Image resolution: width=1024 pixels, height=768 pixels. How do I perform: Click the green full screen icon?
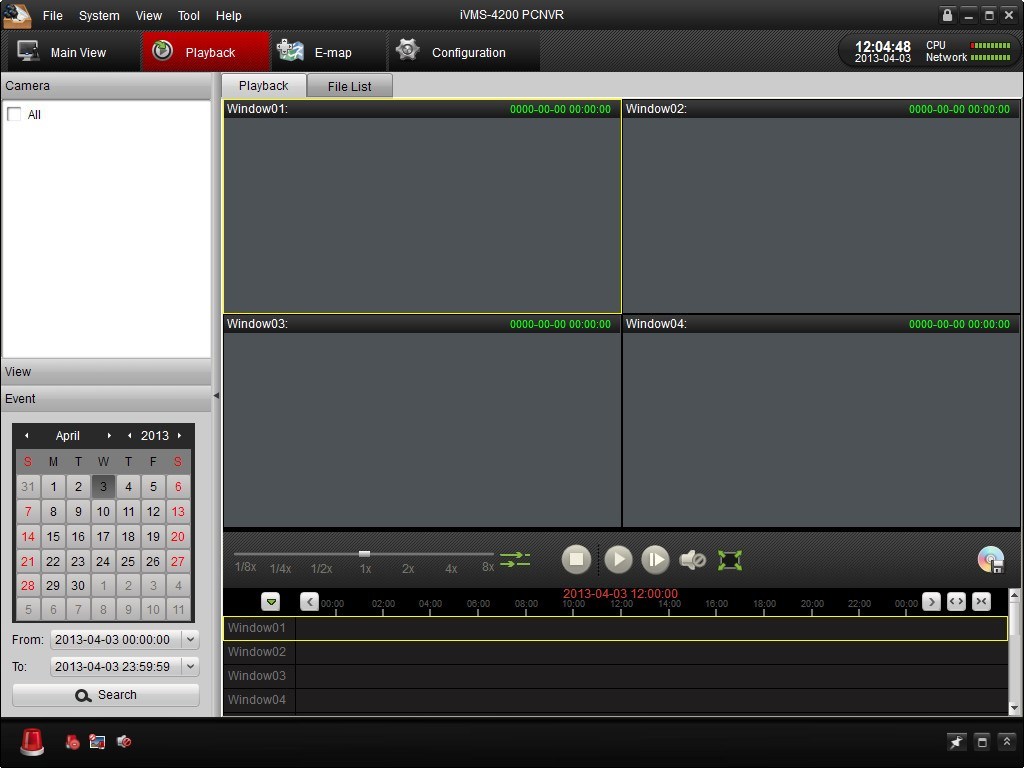tap(730, 560)
